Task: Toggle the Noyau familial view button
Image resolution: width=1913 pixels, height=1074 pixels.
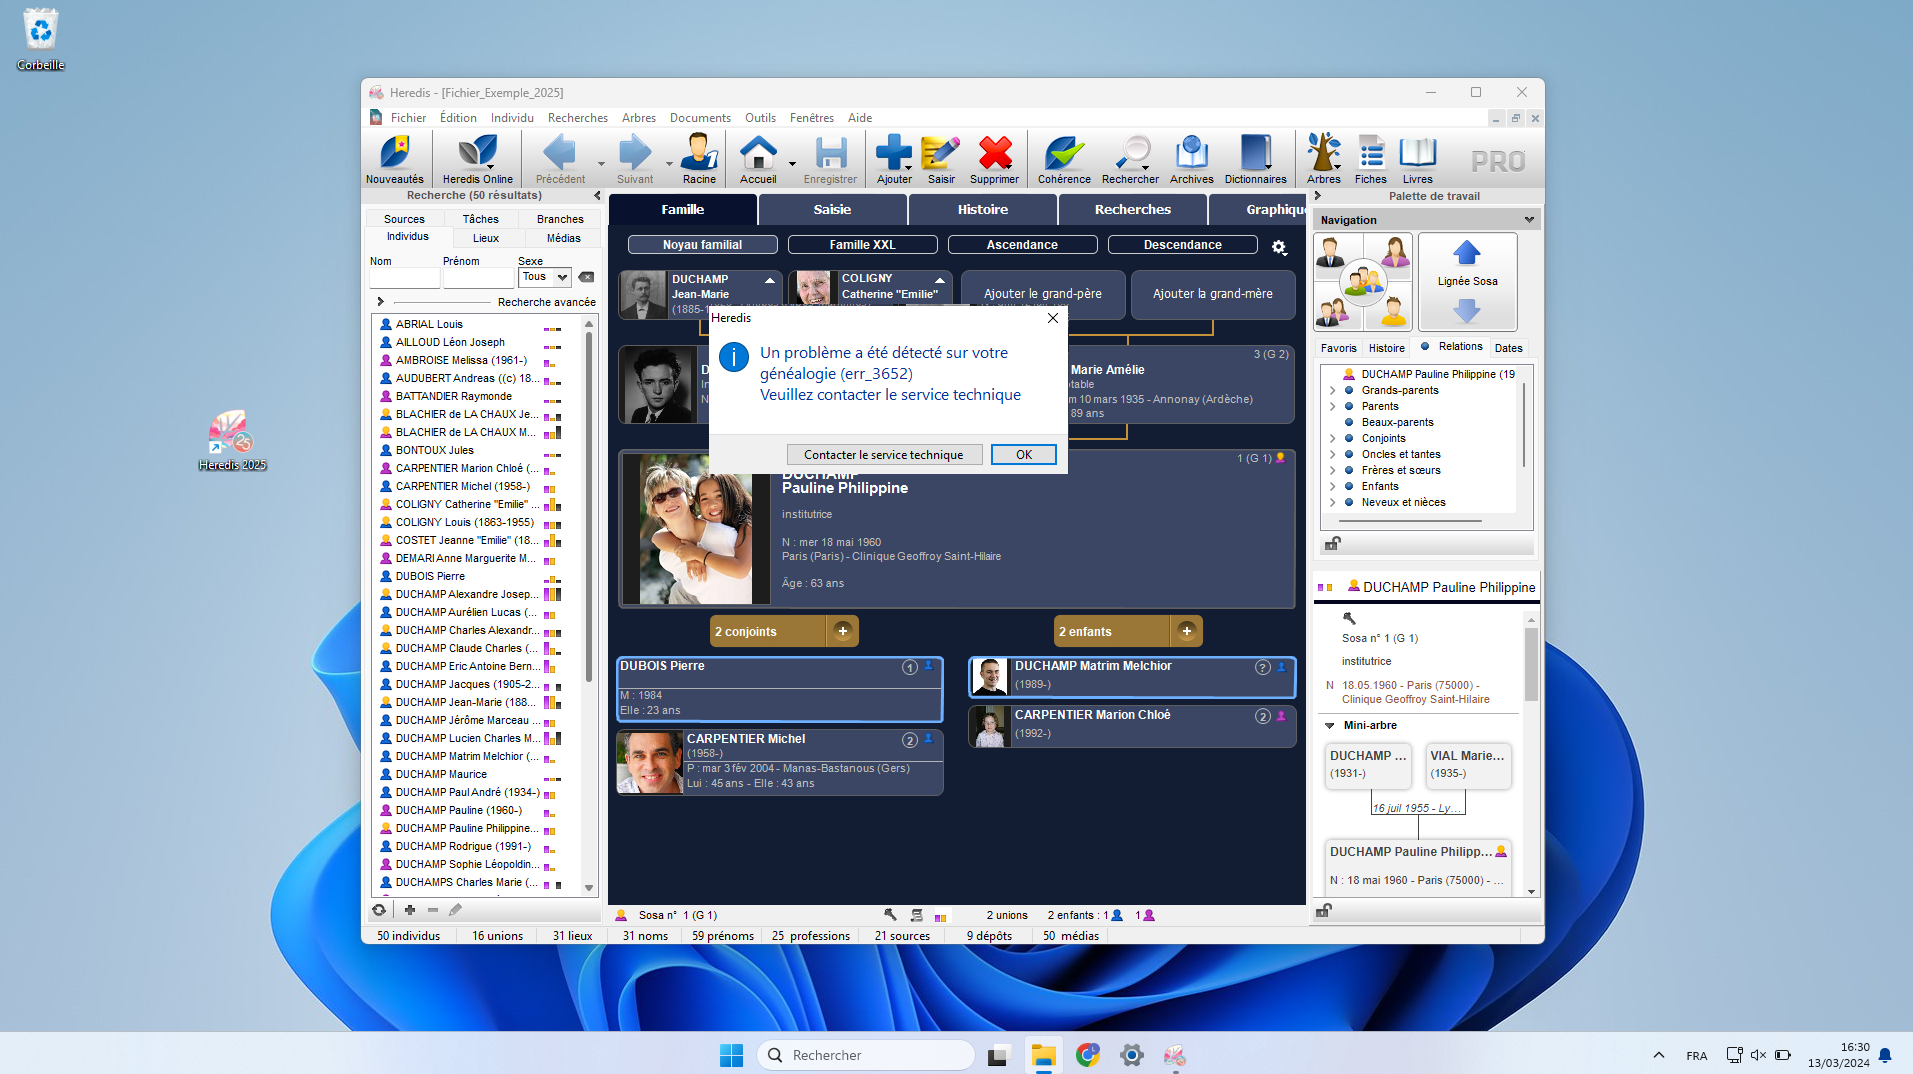Action: tap(702, 245)
